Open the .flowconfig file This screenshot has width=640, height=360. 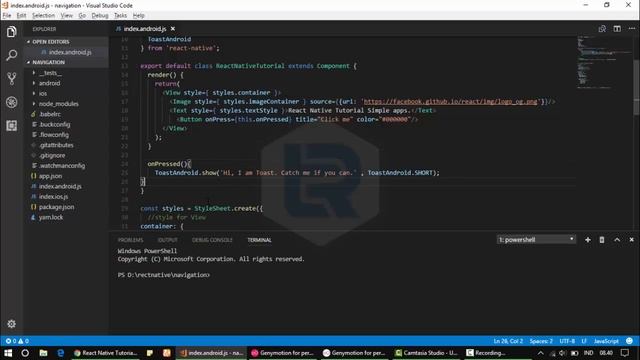pyautogui.click(x=54, y=135)
